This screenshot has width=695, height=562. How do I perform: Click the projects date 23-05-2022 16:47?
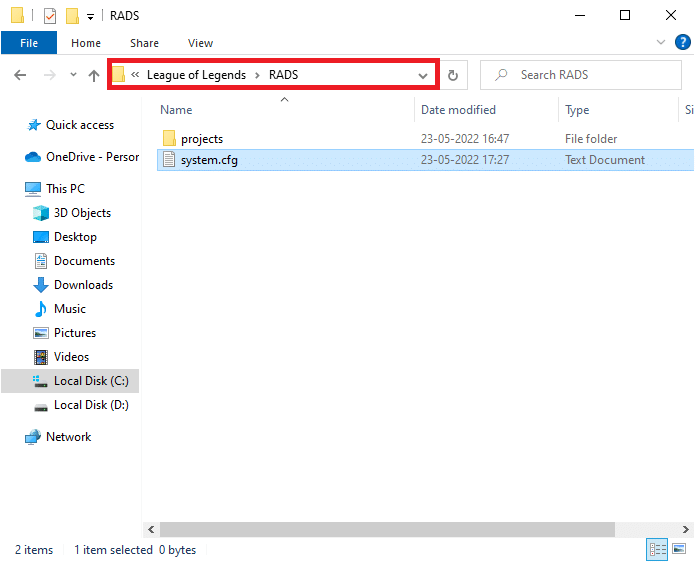pyautogui.click(x=465, y=139)
